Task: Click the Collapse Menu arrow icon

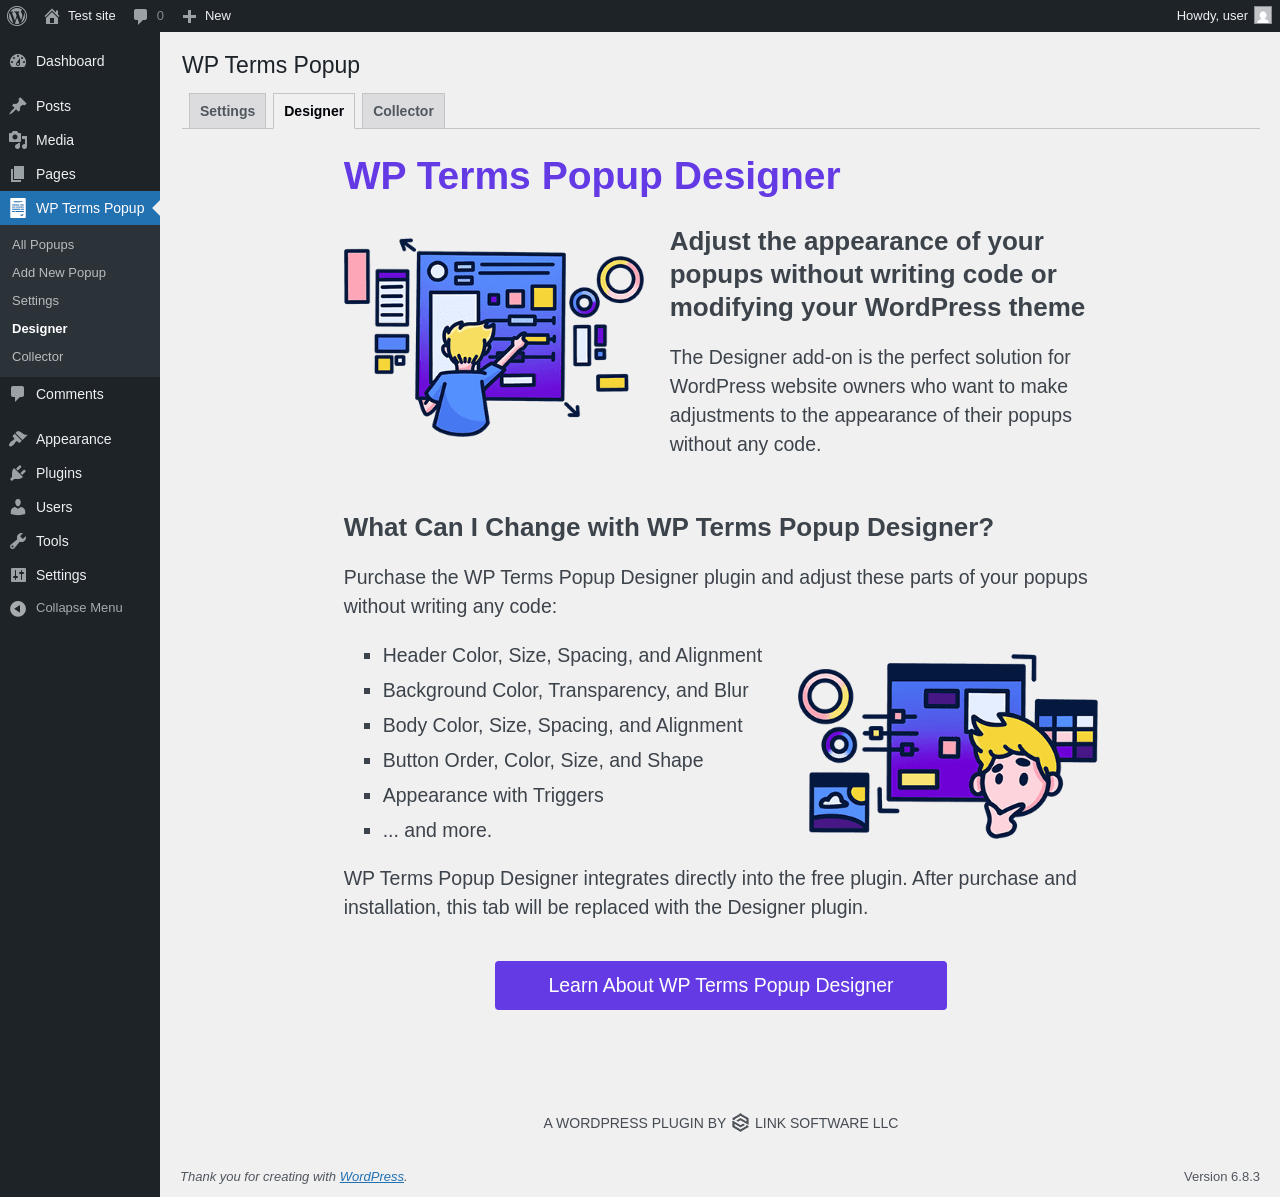Action: tap(18, 608)
